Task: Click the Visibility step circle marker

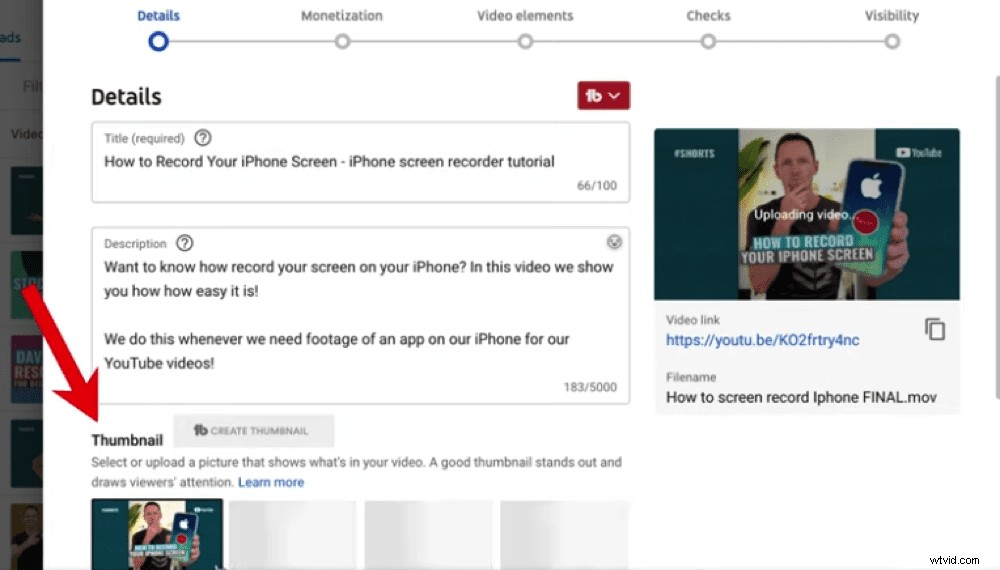Action: pyautogui.click(x=892, y=41)
